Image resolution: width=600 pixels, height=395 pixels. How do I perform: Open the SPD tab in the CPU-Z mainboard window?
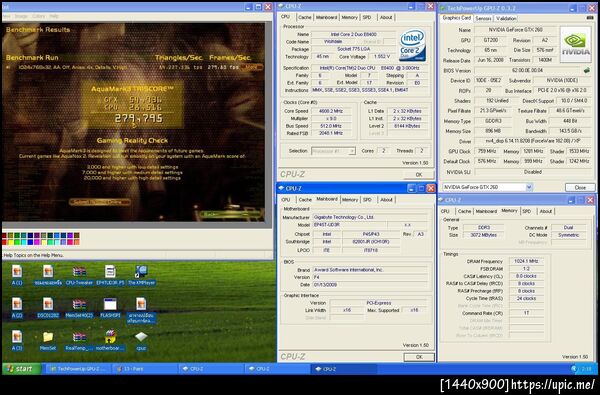point(367,199)
